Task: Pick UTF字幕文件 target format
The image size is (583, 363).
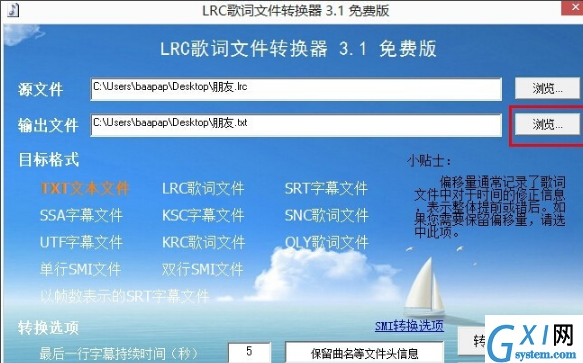Action: point(81,242)
